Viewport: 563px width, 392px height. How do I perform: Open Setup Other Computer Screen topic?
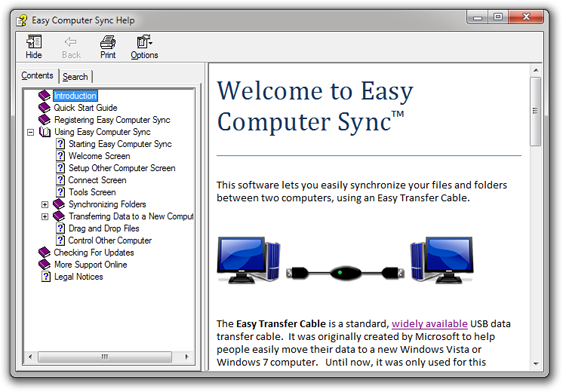(x=122, y=168)
